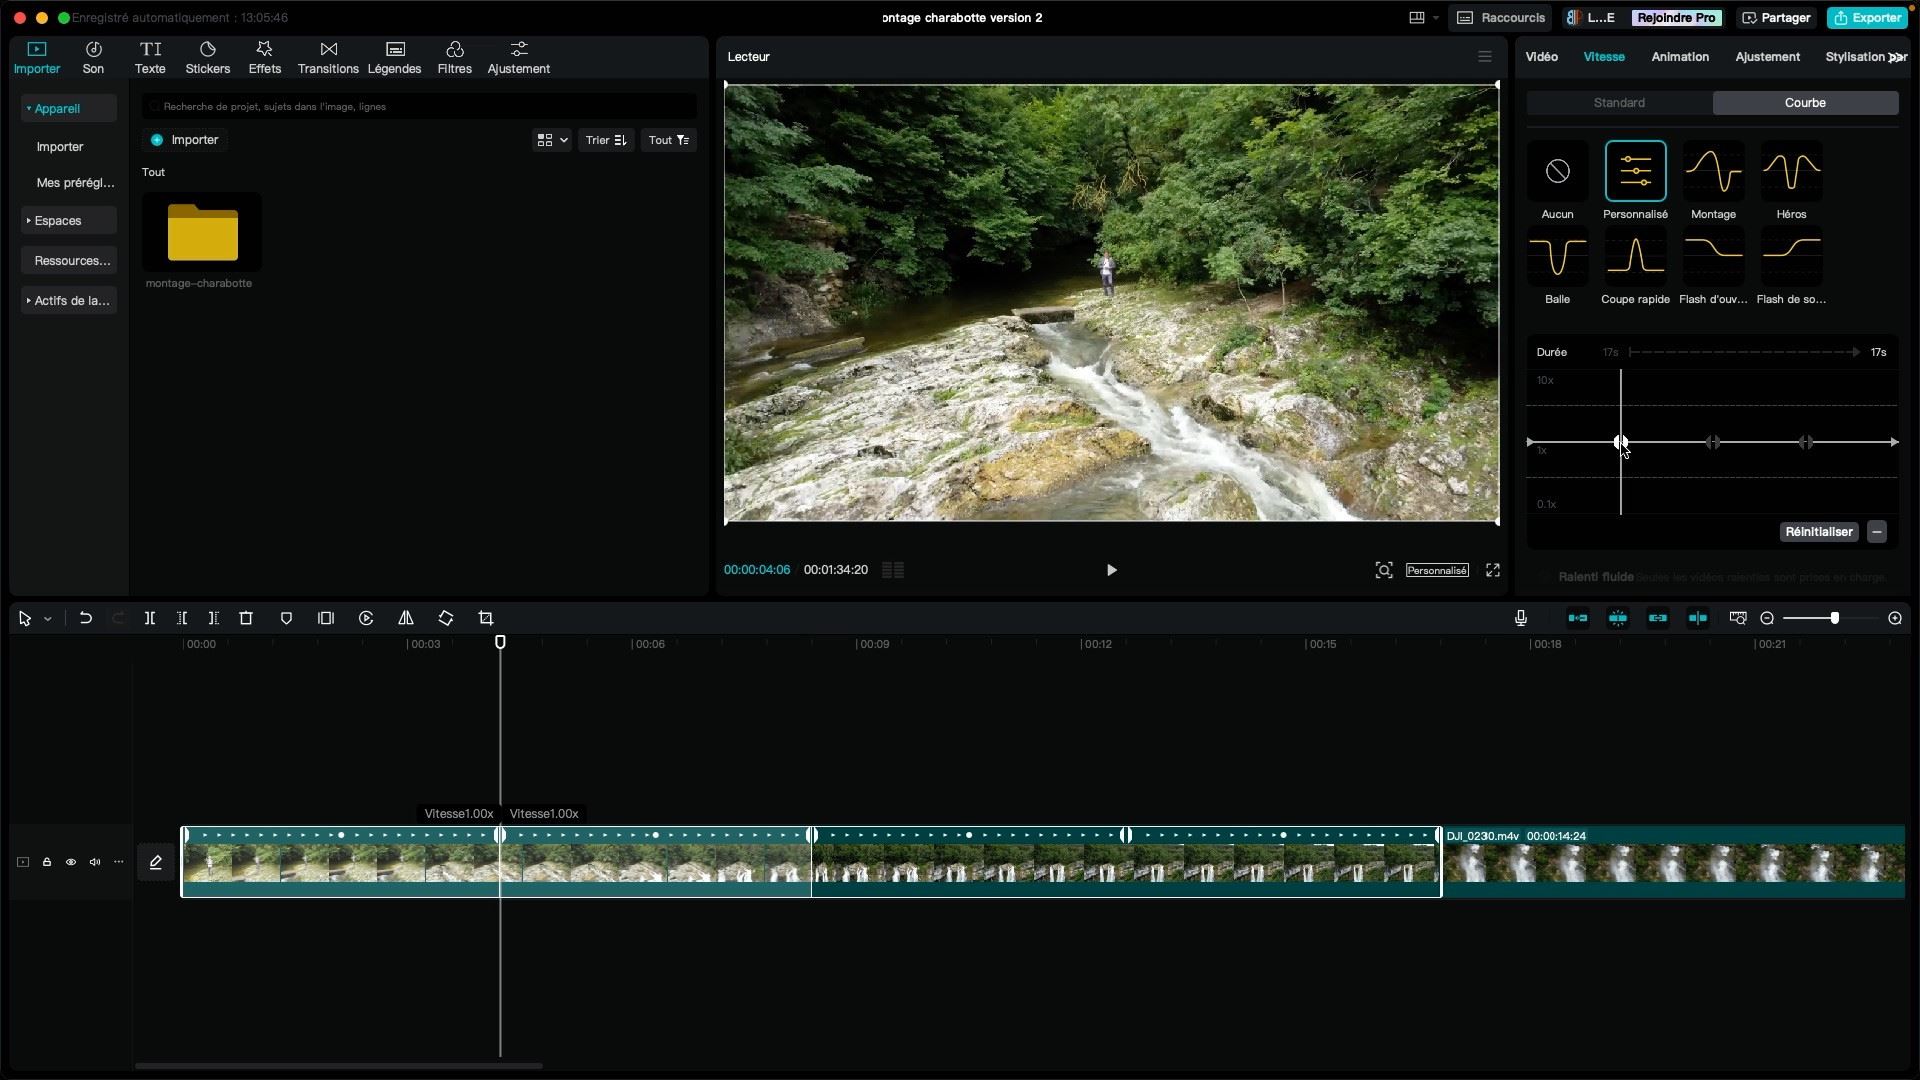Click the mirror flip icon
Viewport: 1920px width, 1080px height.
point(406,618)
